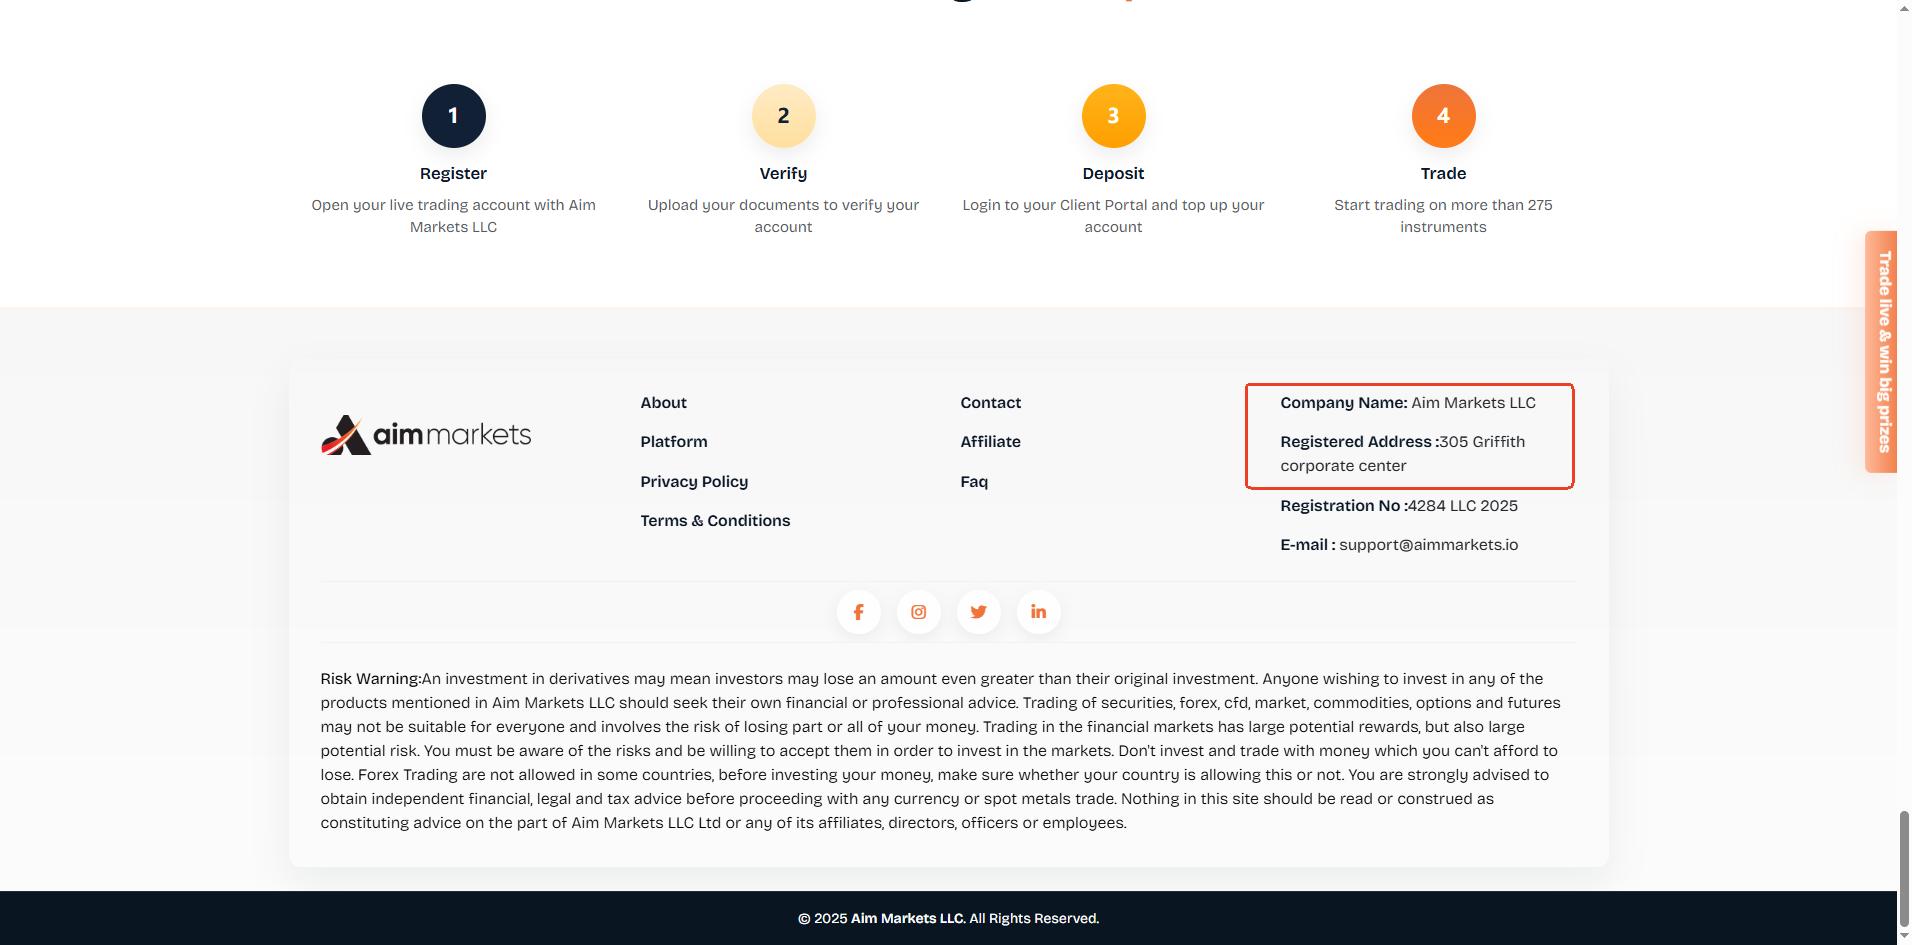The width and height of the screenshot is (1912, 945).
Task: Open the Contact footer link
Action: pos(990,403)
